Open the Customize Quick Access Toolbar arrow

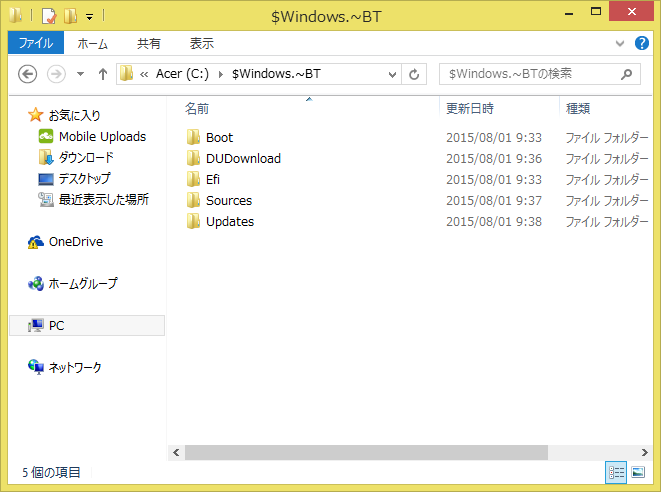[x=89, y=17]
